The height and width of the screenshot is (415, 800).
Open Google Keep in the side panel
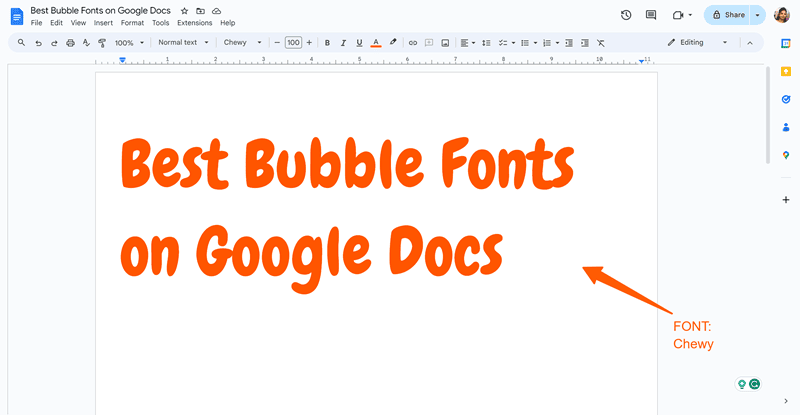click(x=786, y=71)
